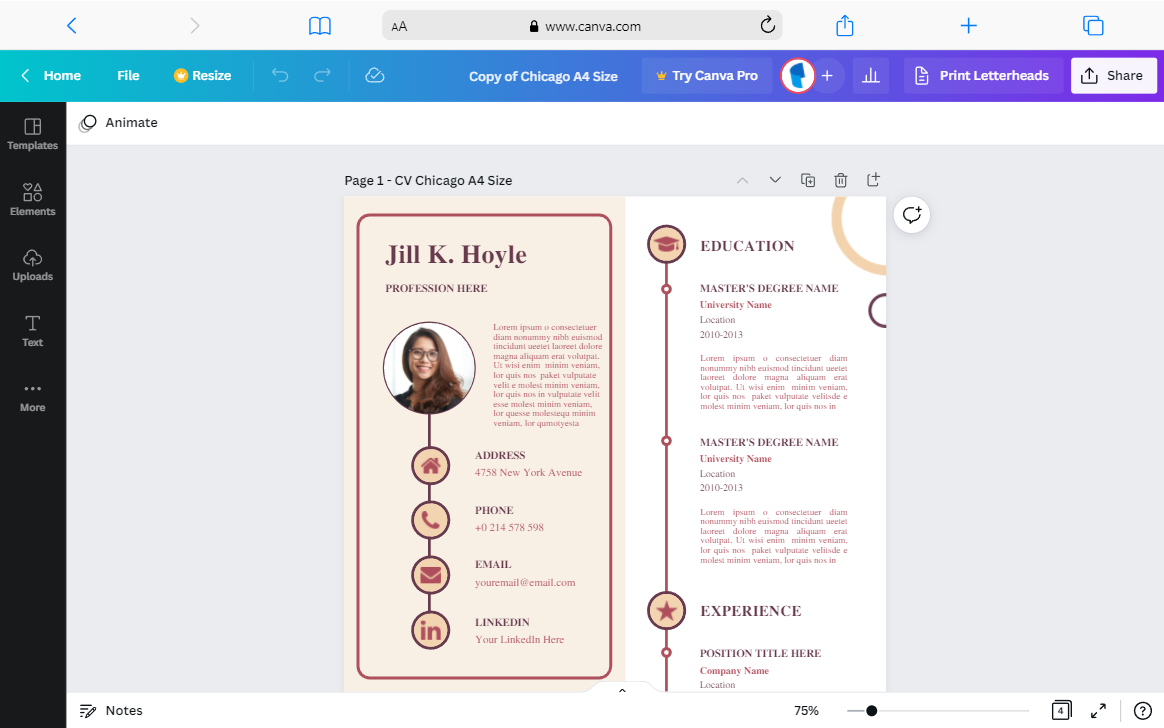The width and height of the screenshot is (1164, 728).
Task: Open Safari bookmarks book icon
Action: tap(320, 26)
